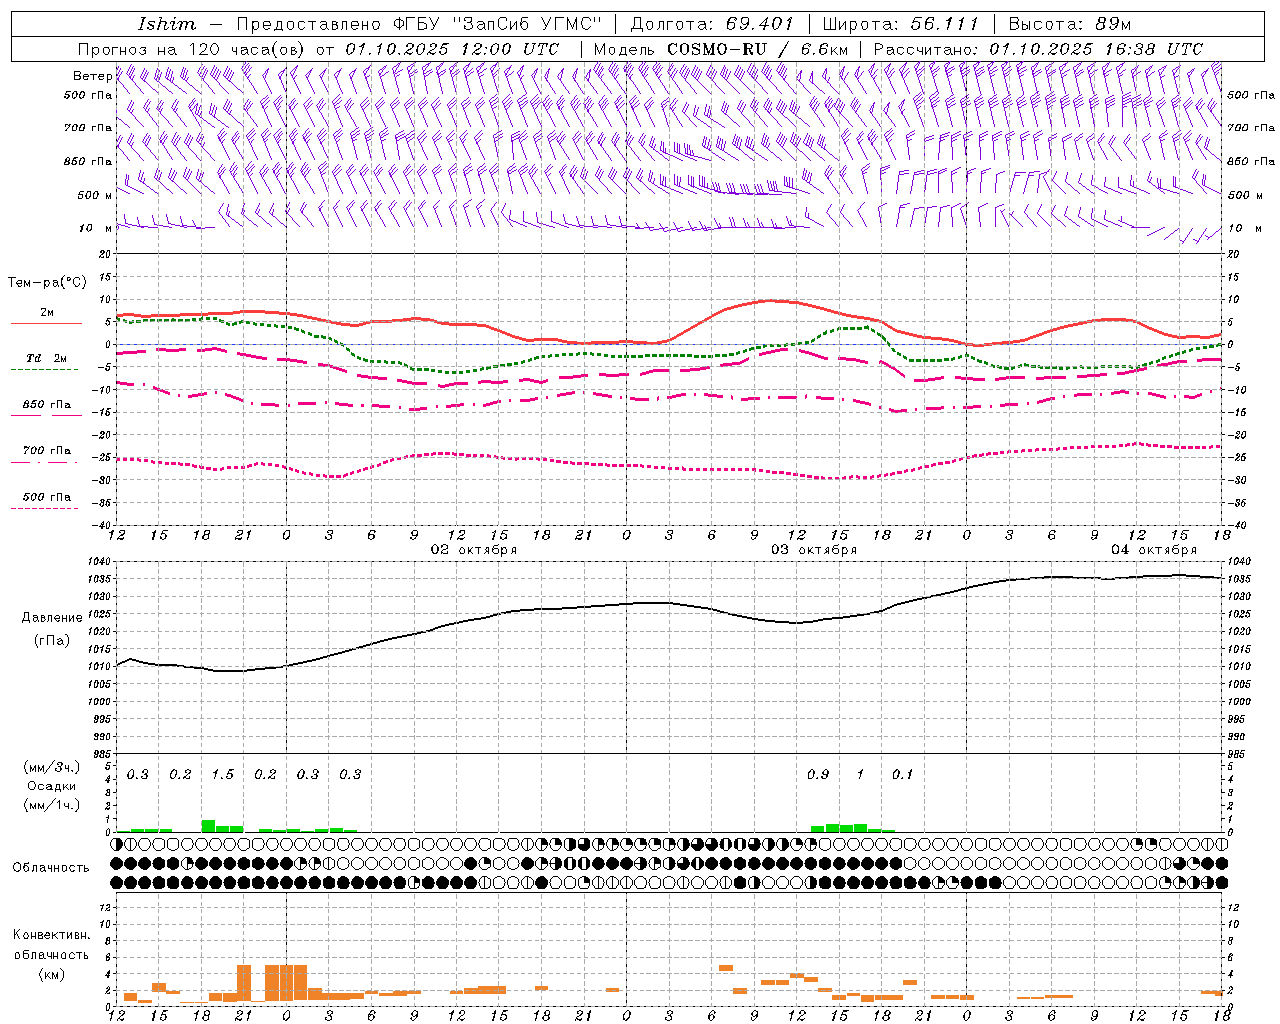Click the "Конвективн." convective cloud label

[51, 935]
